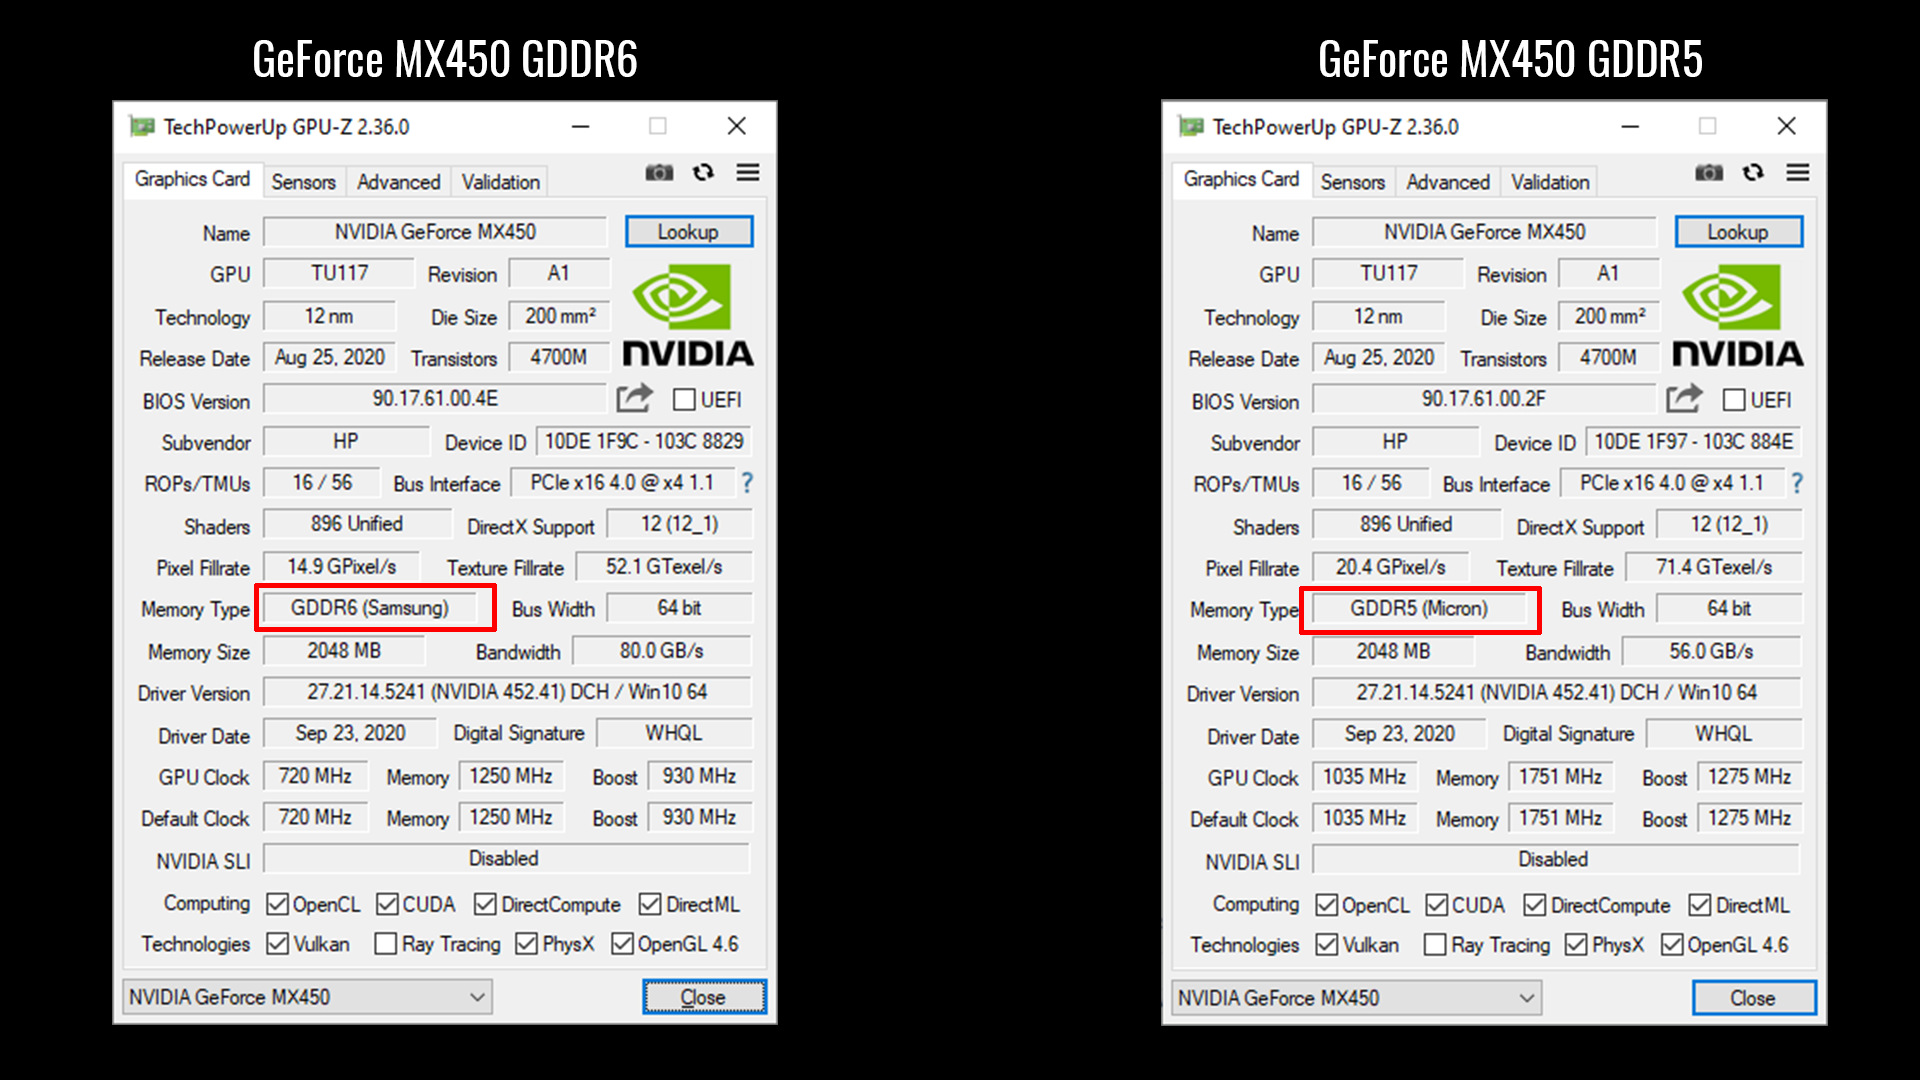Click bus interface question mark in right window
This screenshot has height=1080, width=1920.
pyautogui.click(x=1797, y=483)
